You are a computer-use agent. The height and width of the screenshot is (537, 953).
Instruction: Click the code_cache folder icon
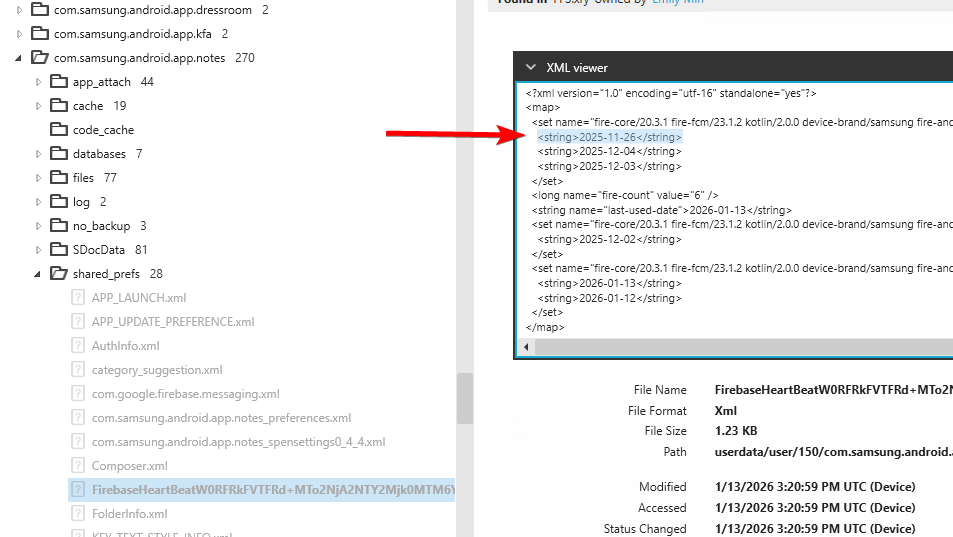(x=59, y=129)
